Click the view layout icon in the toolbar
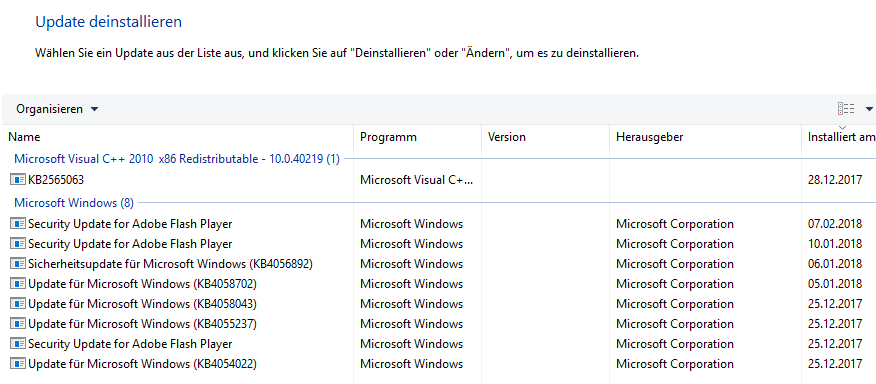 click(846, 109)
